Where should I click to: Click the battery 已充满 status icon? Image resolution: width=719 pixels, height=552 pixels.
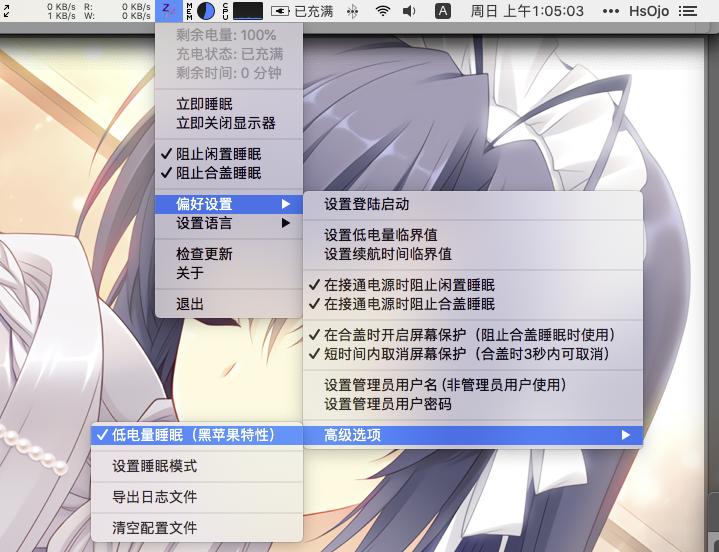coord(302,11)
